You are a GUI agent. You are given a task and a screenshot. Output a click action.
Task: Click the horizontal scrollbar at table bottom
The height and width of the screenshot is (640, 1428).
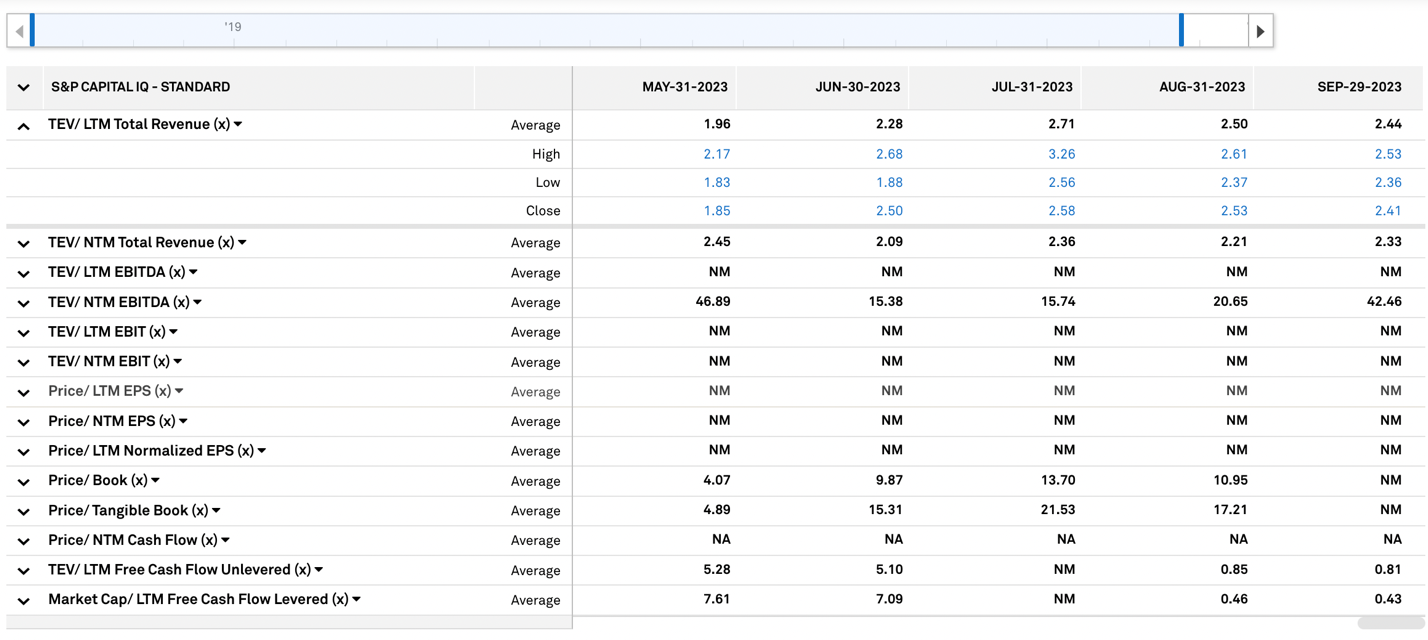coord(1390,623)
